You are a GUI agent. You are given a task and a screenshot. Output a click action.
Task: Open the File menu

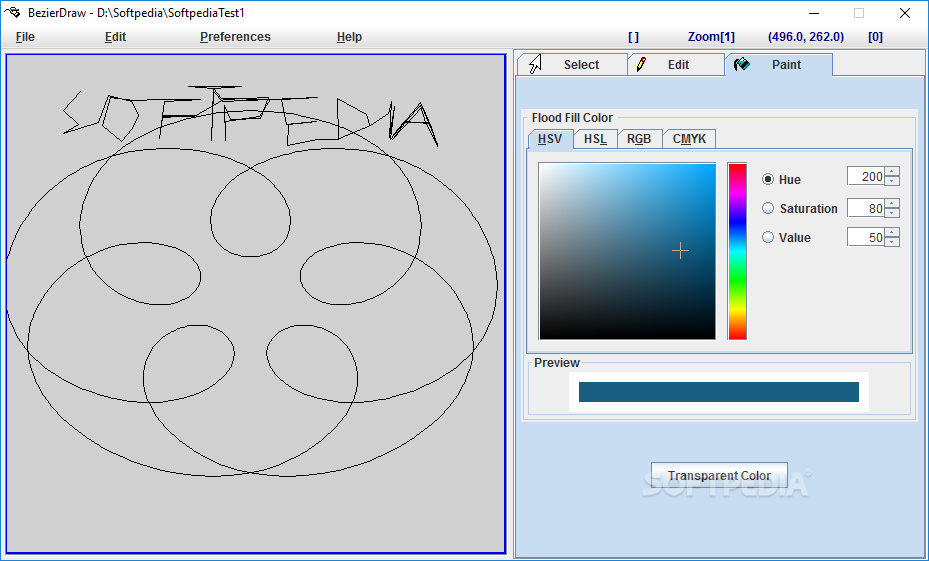(25, 37)
